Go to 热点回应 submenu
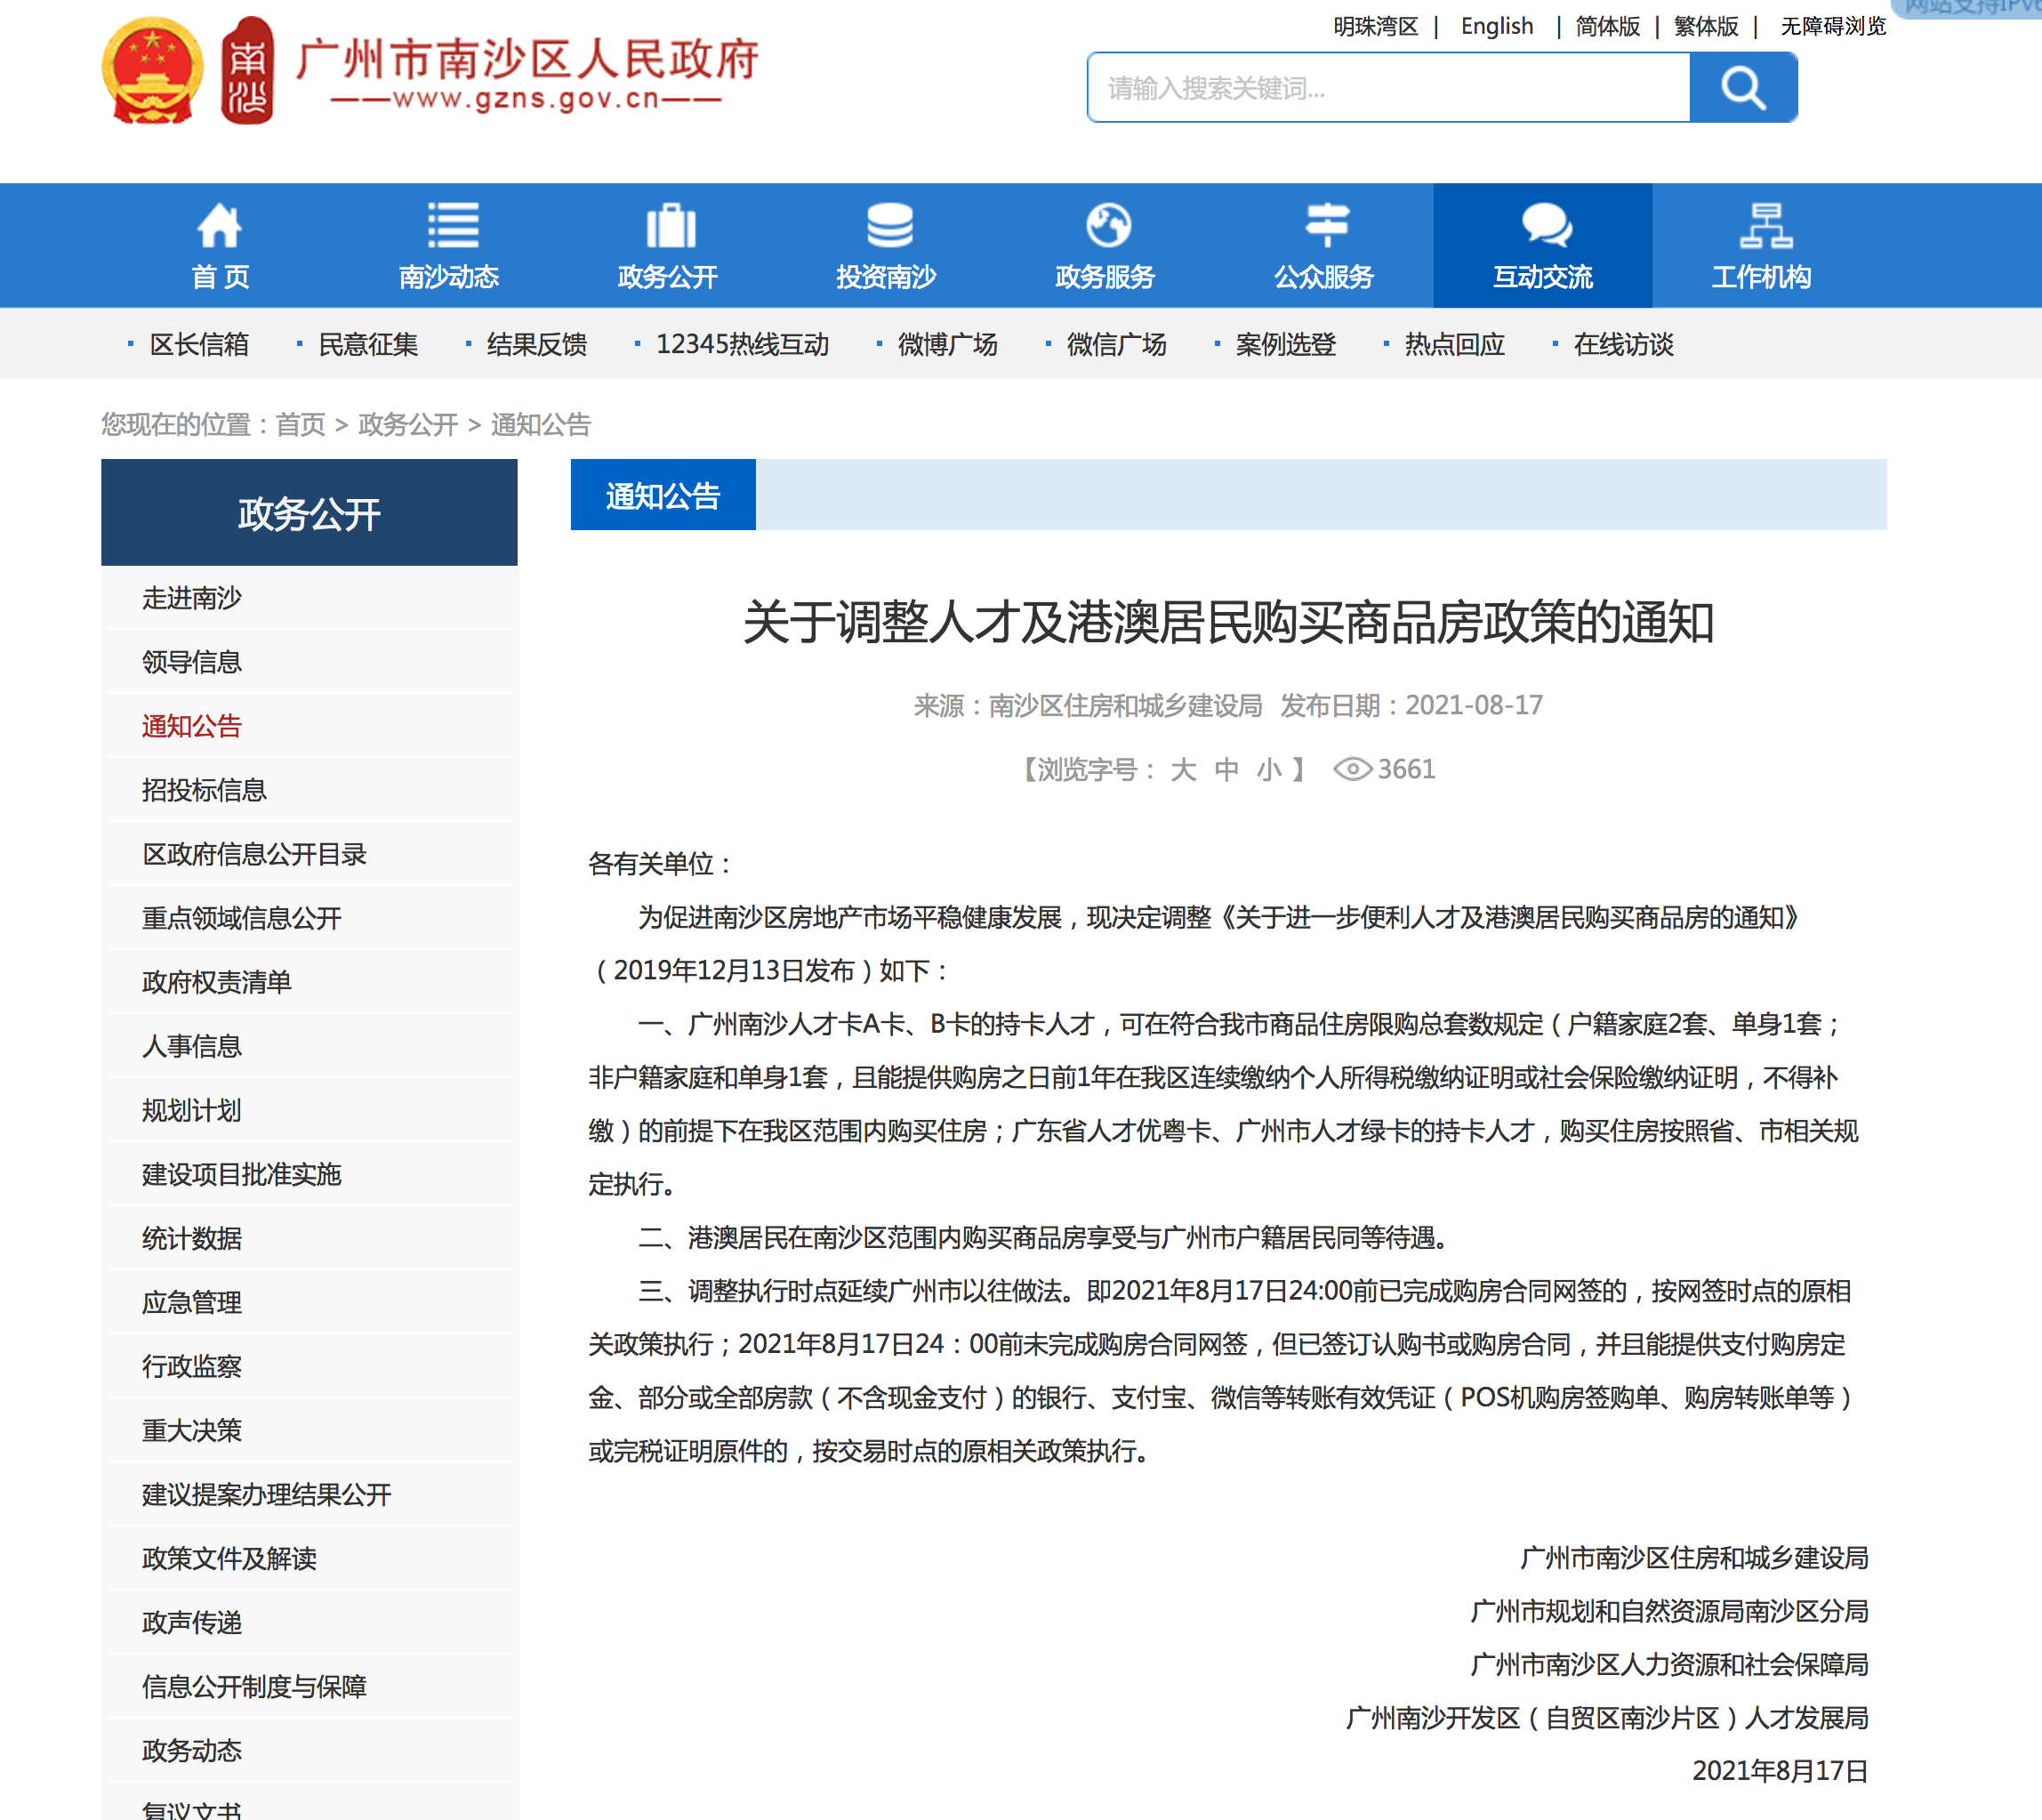The height and width of the screenshot is (1820, 2042). pos(1455,345)
